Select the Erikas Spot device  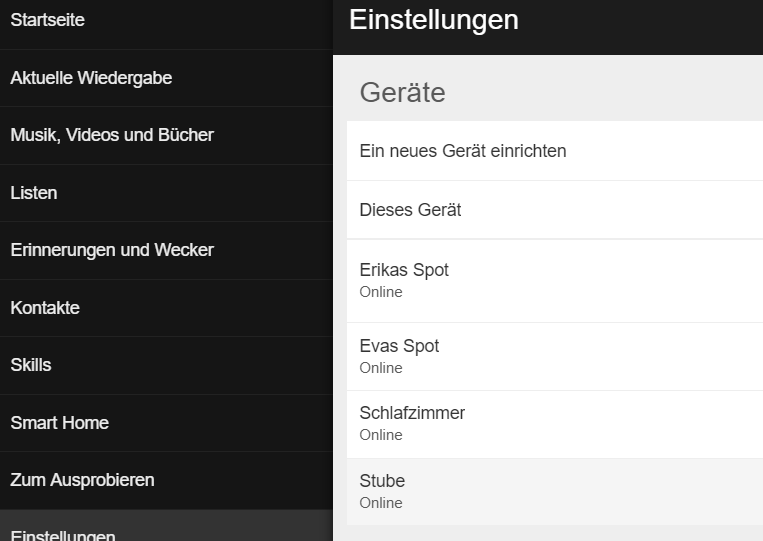tap(404, 270)
